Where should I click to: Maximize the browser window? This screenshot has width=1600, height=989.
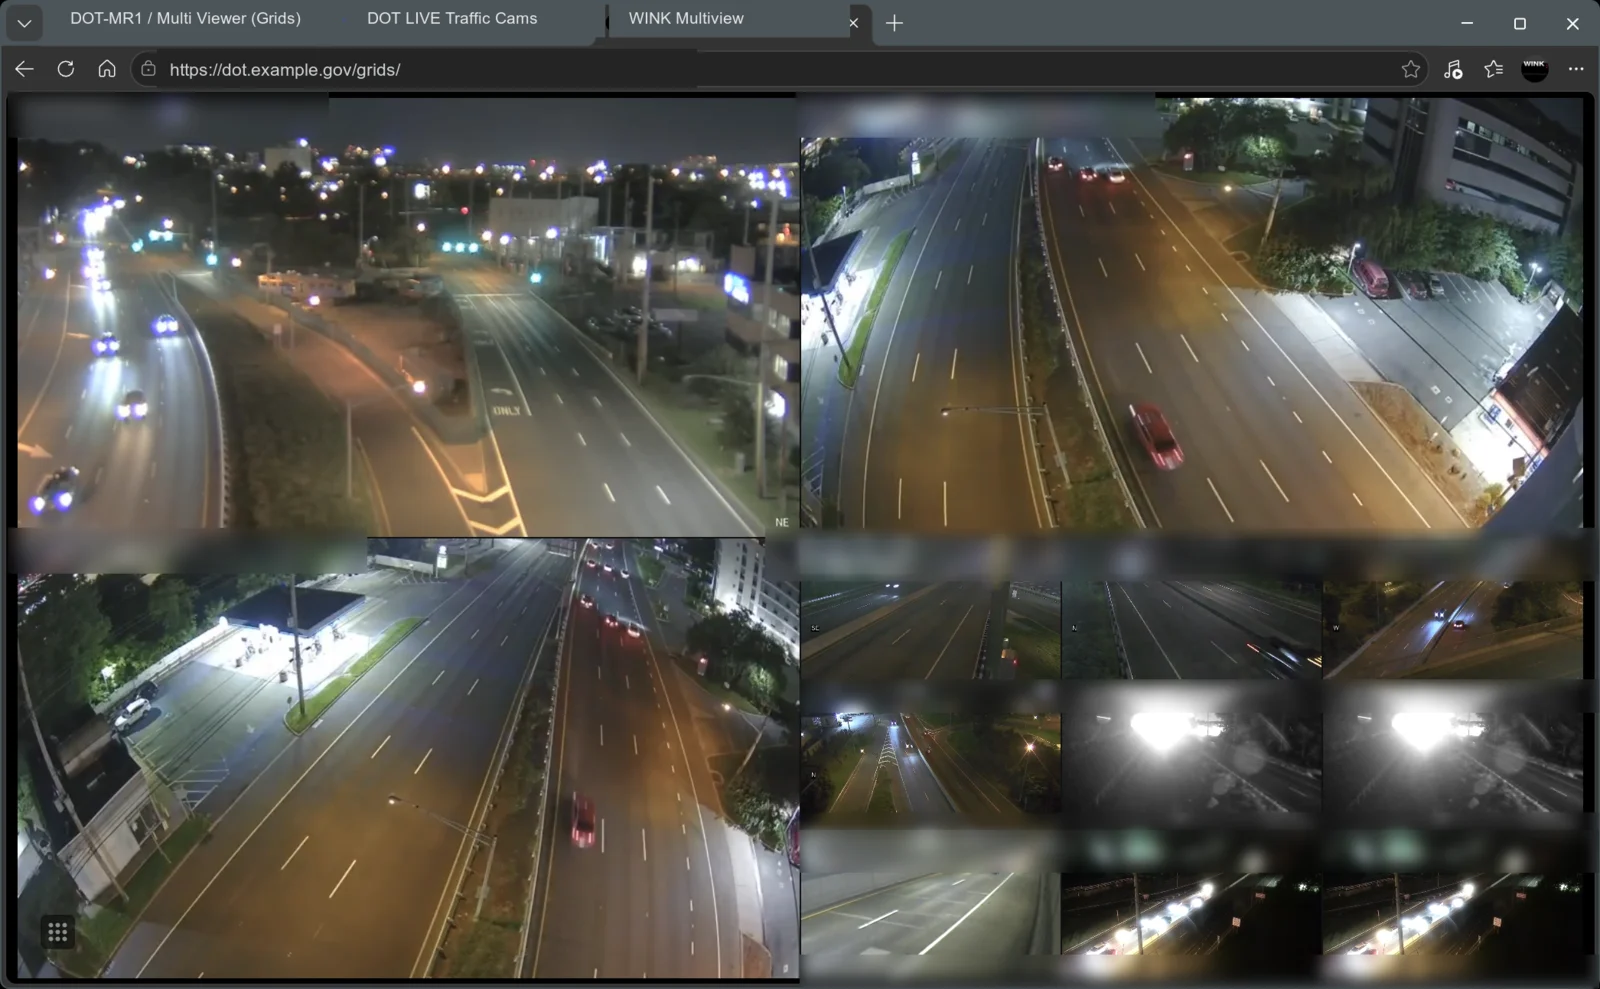point(1520,23)
